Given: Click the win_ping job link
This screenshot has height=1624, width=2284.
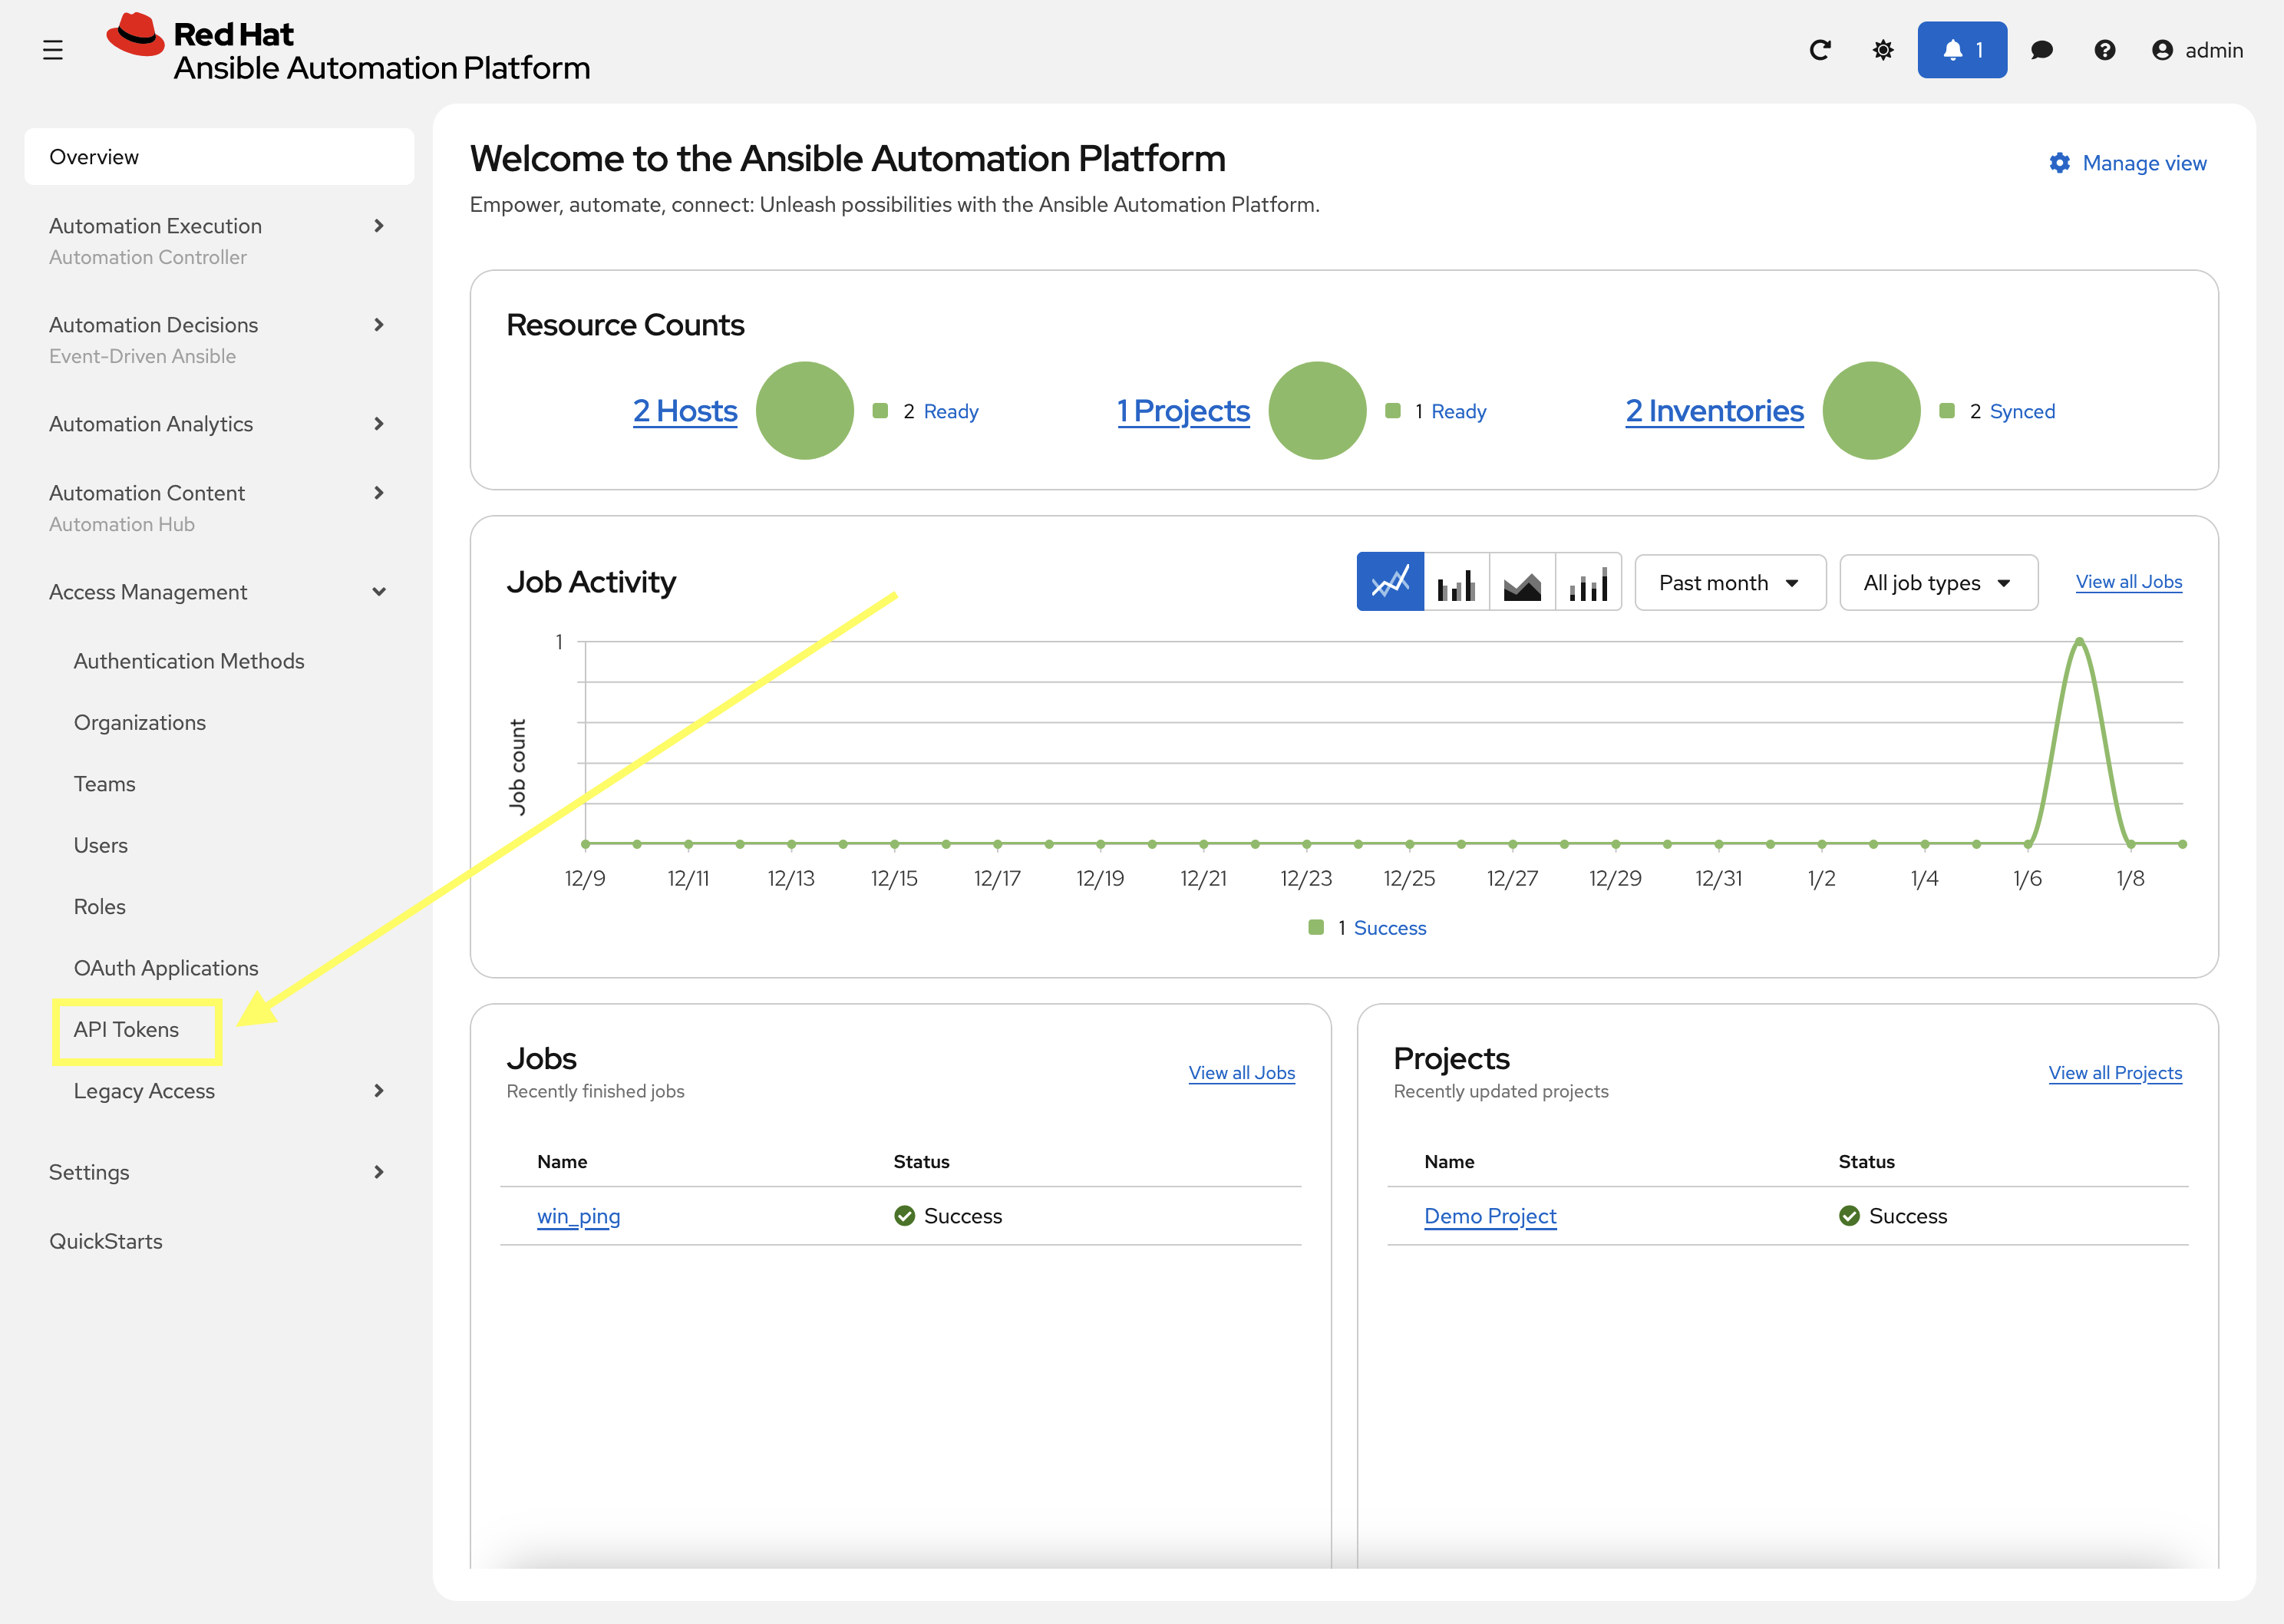Looking at the screenshot, I should tap(578, 1216).
